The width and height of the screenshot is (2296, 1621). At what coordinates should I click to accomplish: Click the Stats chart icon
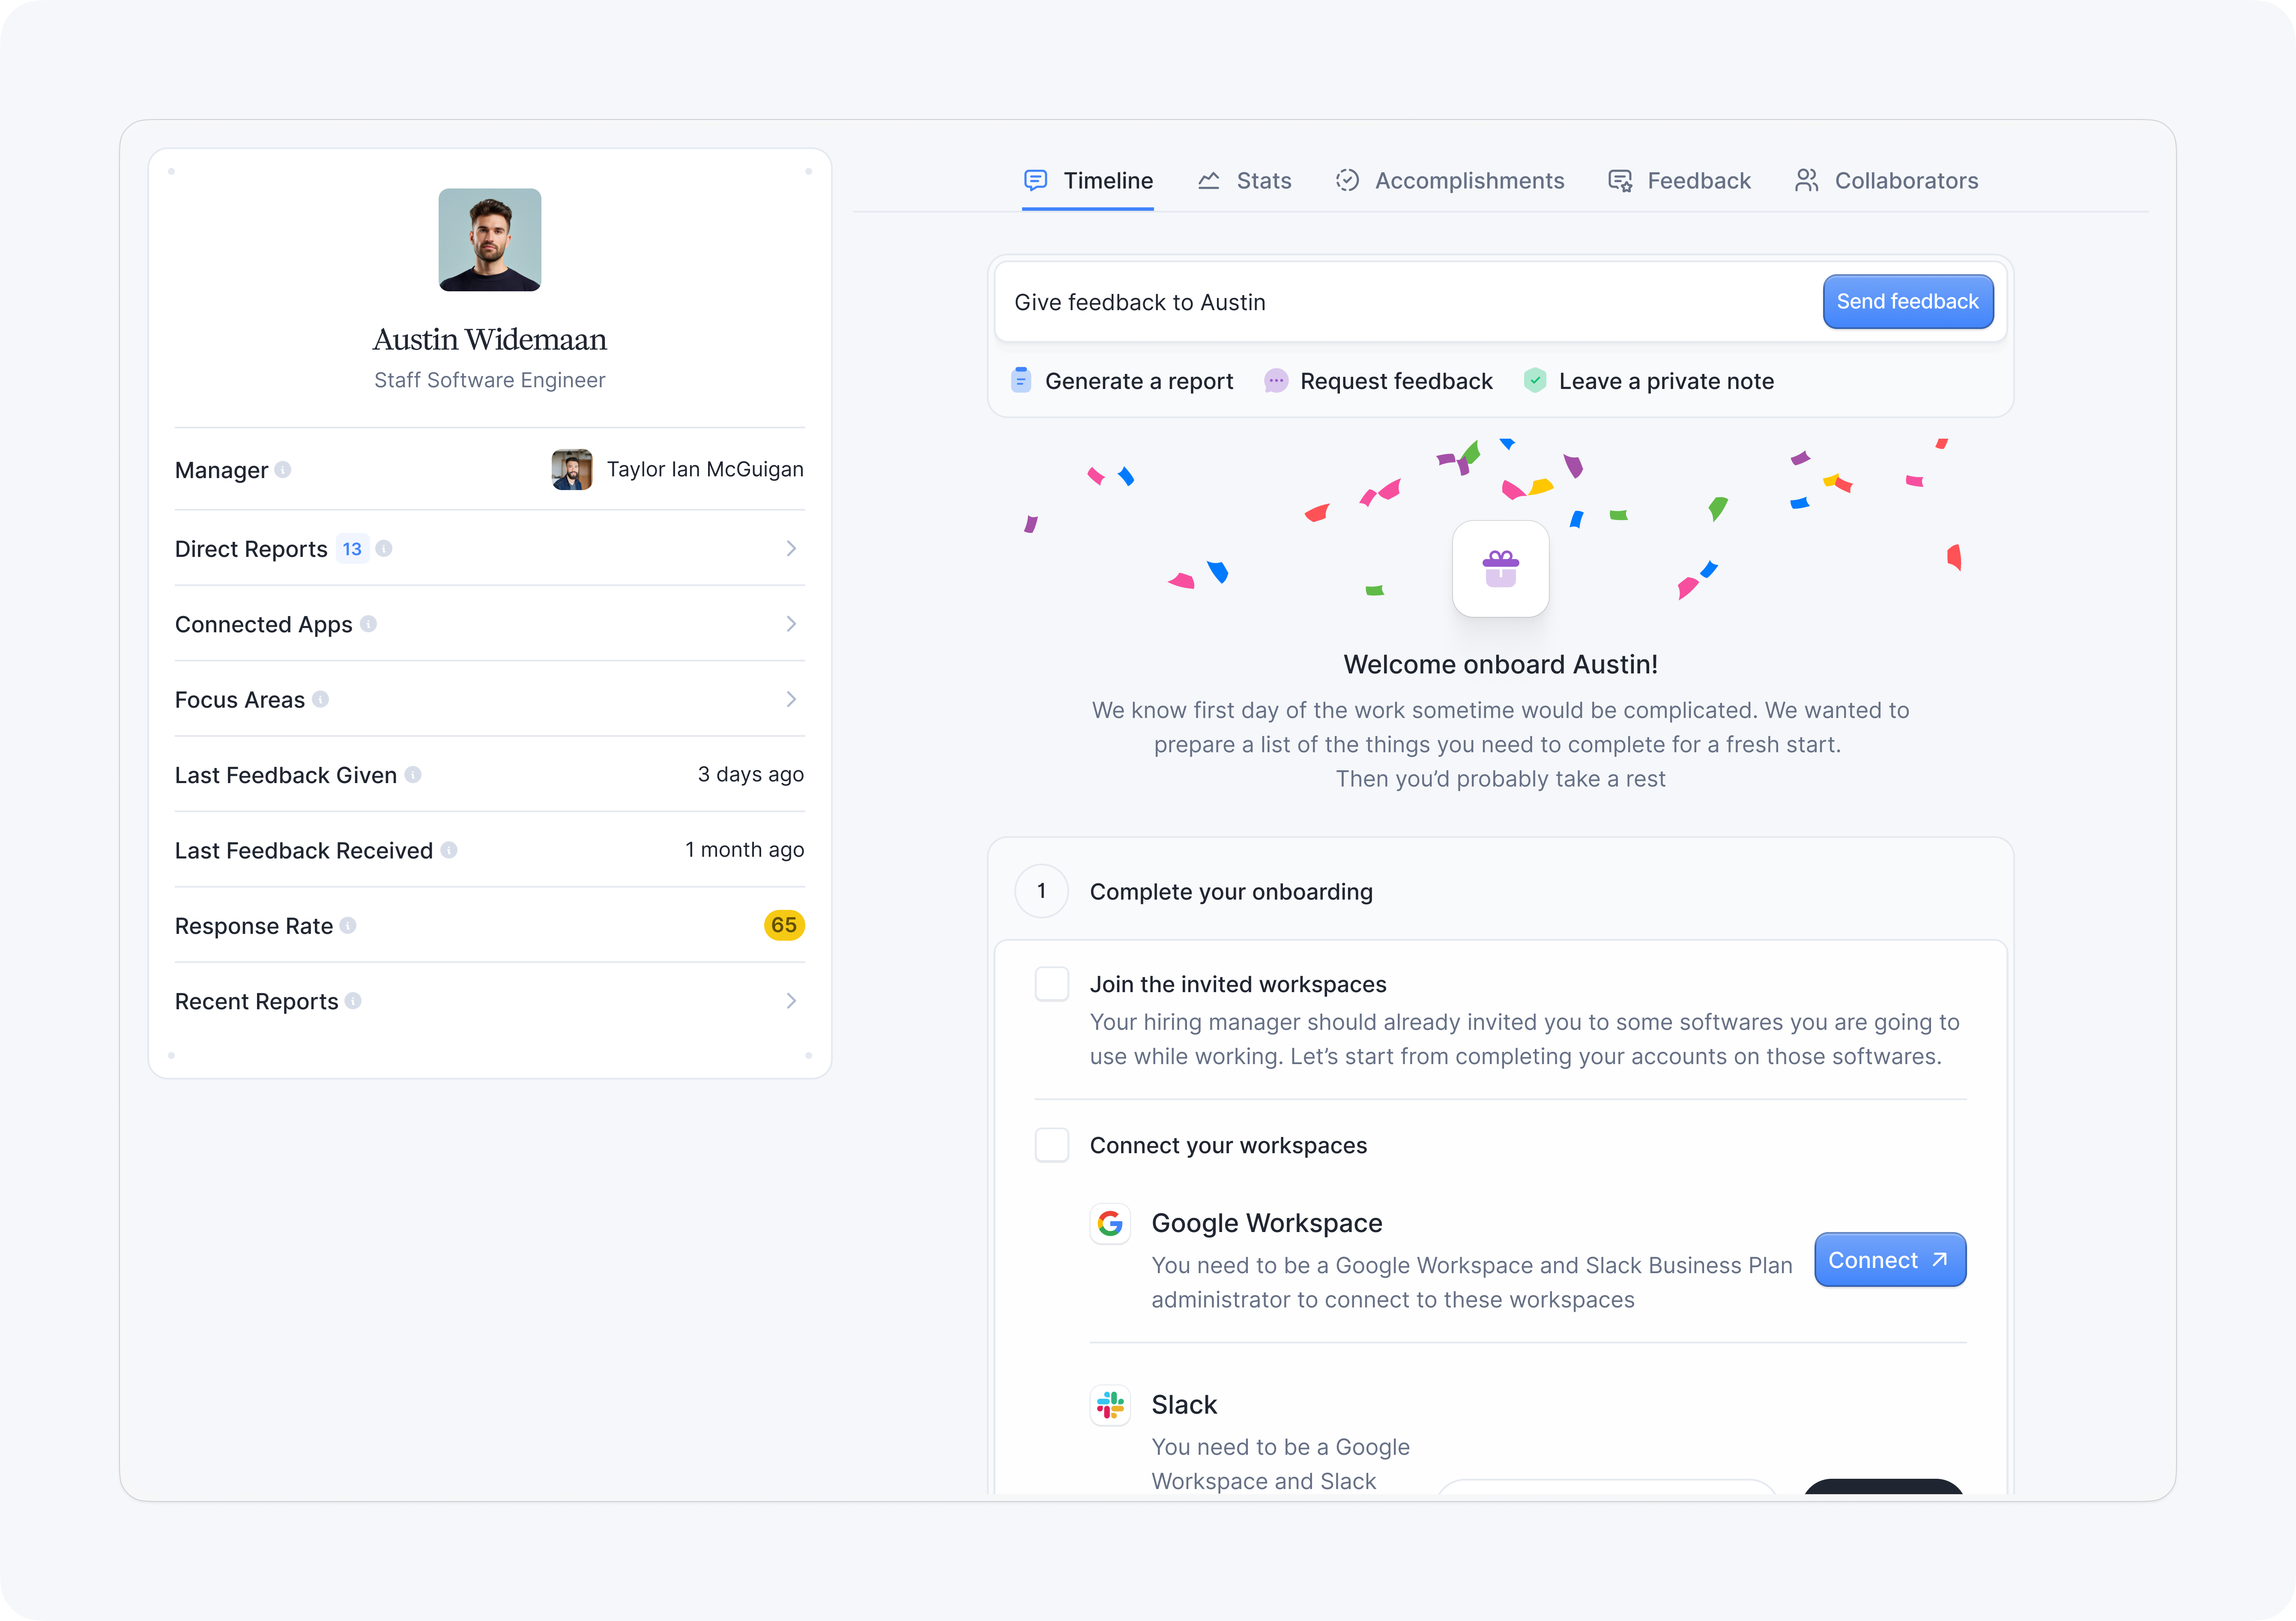point(1209,180)
